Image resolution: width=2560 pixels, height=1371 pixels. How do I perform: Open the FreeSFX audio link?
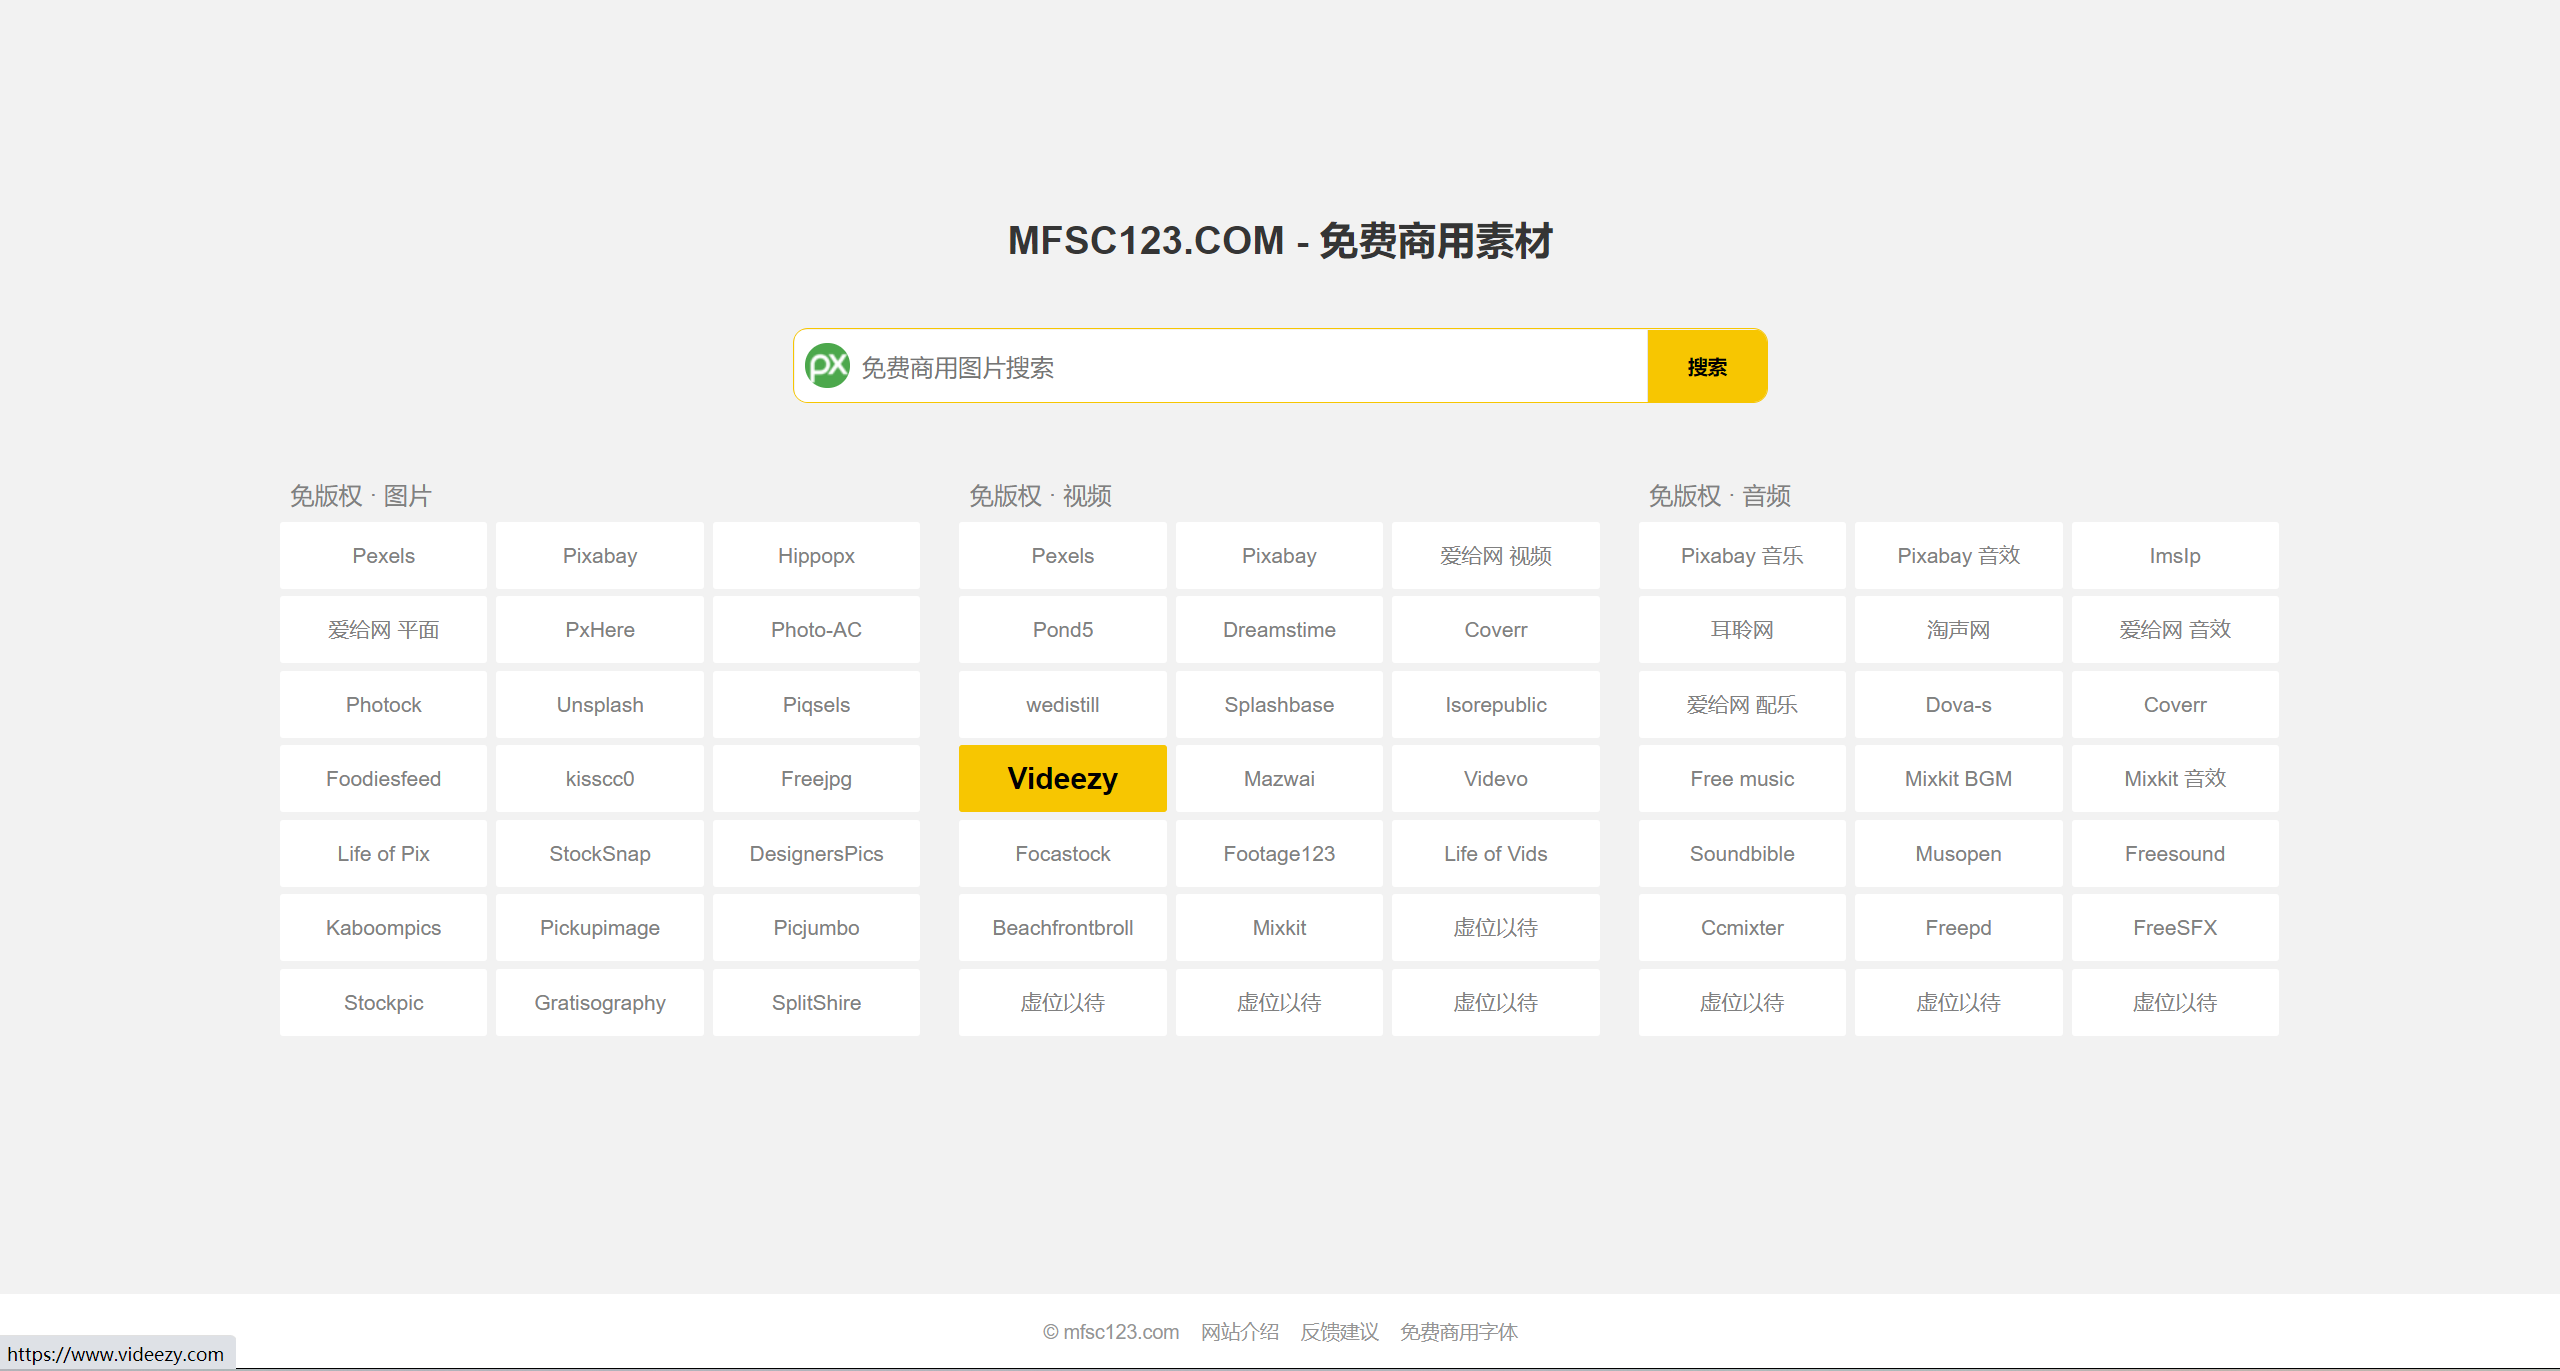coord(2175,927)
